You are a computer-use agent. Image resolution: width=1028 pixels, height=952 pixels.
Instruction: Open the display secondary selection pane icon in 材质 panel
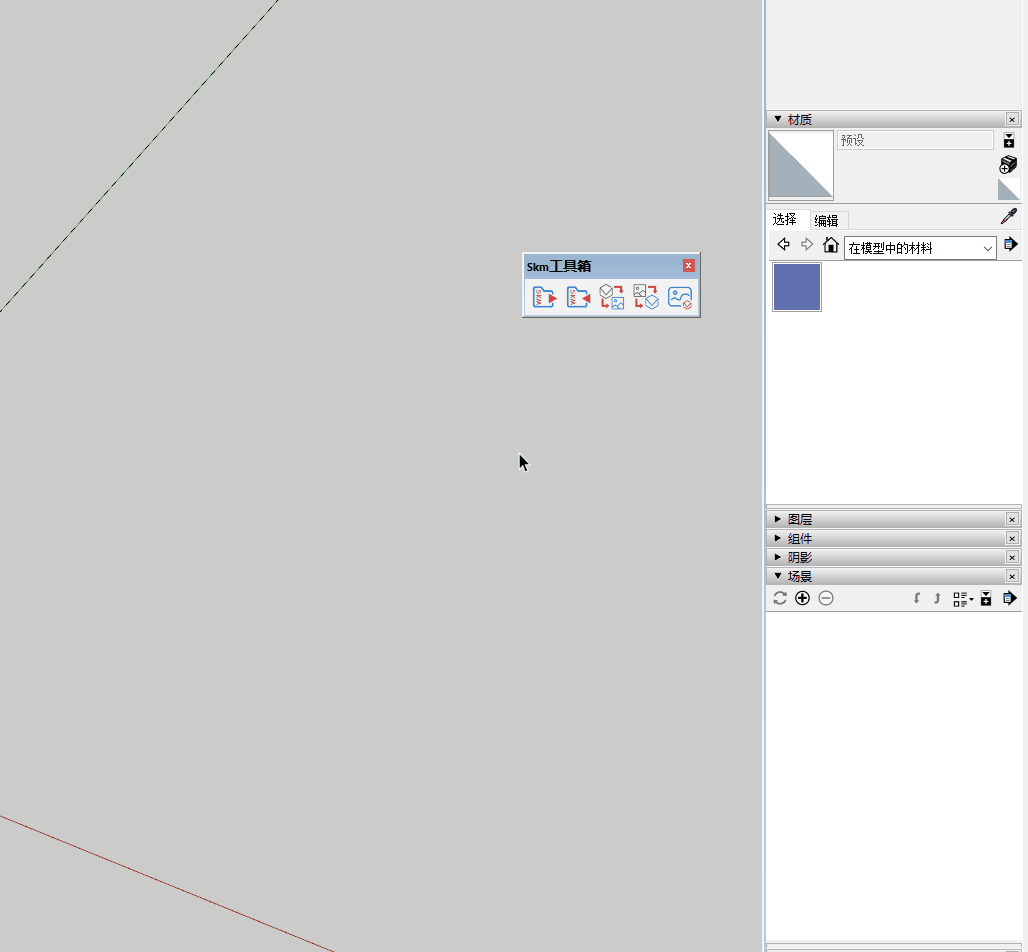pyautogui.click(x=1009, y=139)
